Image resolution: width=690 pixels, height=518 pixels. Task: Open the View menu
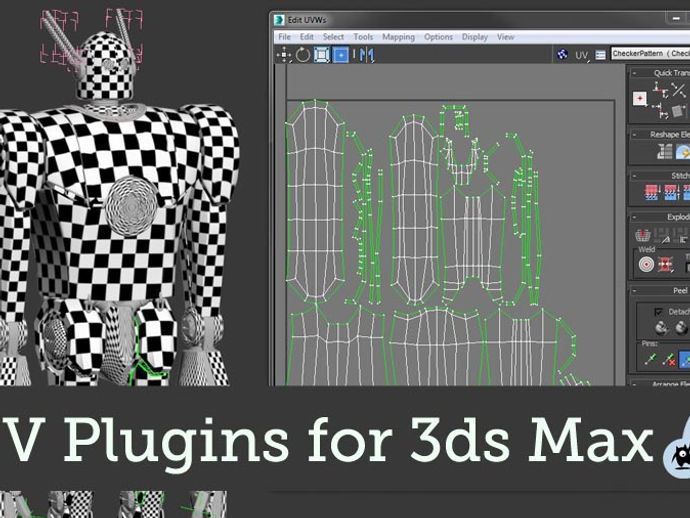coord(506,37)
